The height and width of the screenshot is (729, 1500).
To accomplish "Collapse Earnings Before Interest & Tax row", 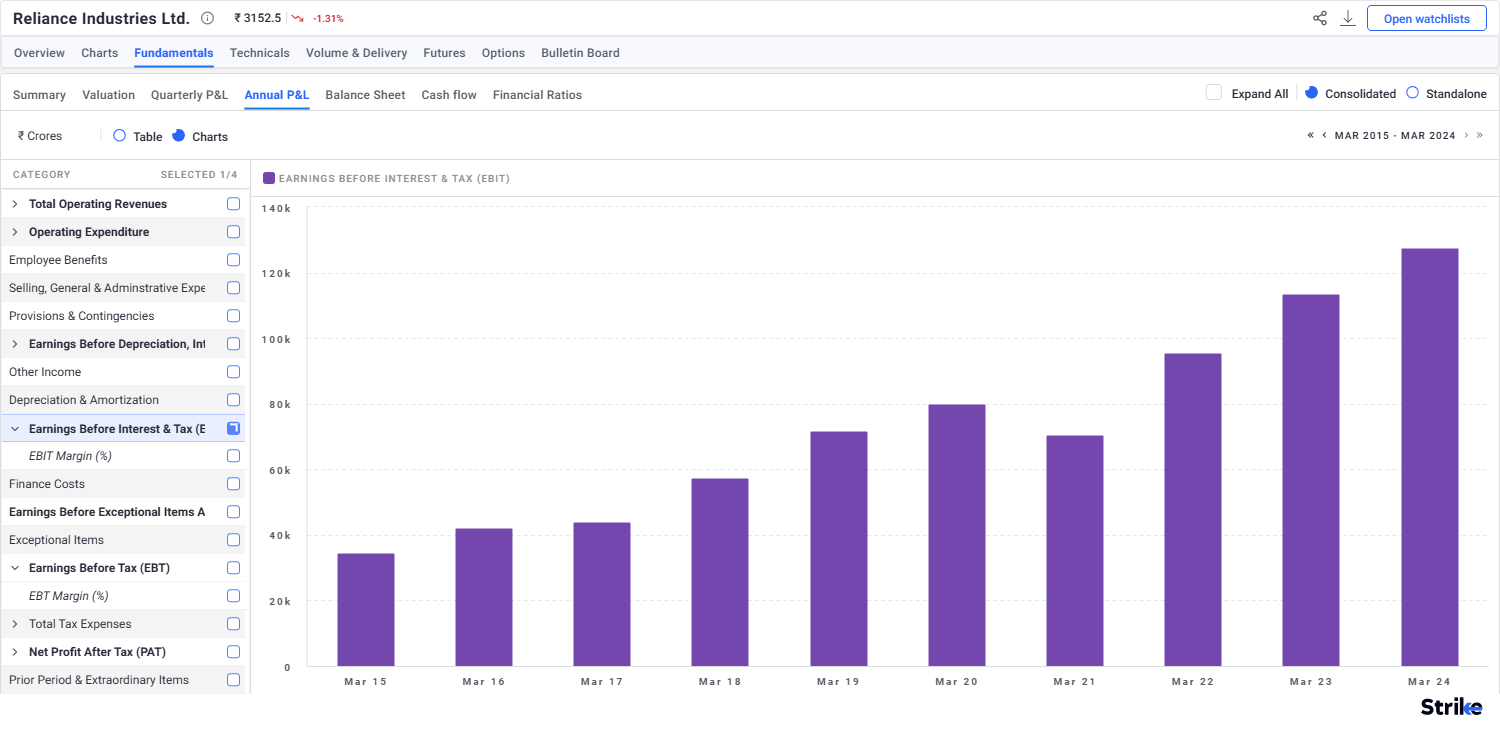I will click(x=15, y=428).
